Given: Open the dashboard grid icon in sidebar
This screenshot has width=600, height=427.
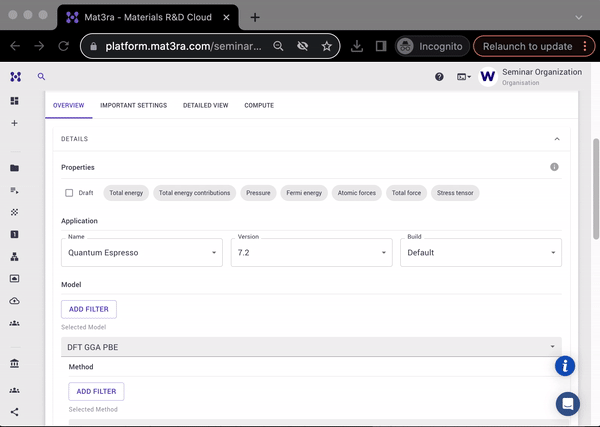Looking at the screenshot, I should click(x=15, y=101).
